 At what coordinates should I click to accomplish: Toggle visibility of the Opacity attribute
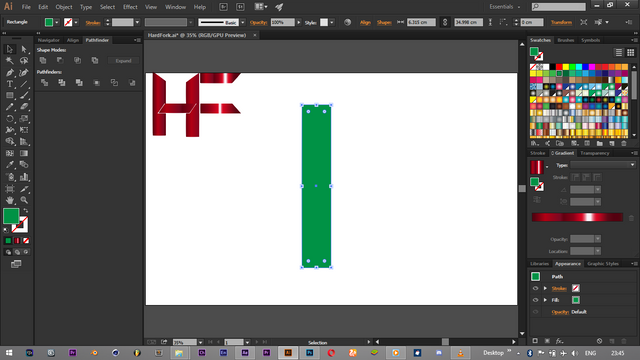[x=535, y=312]
